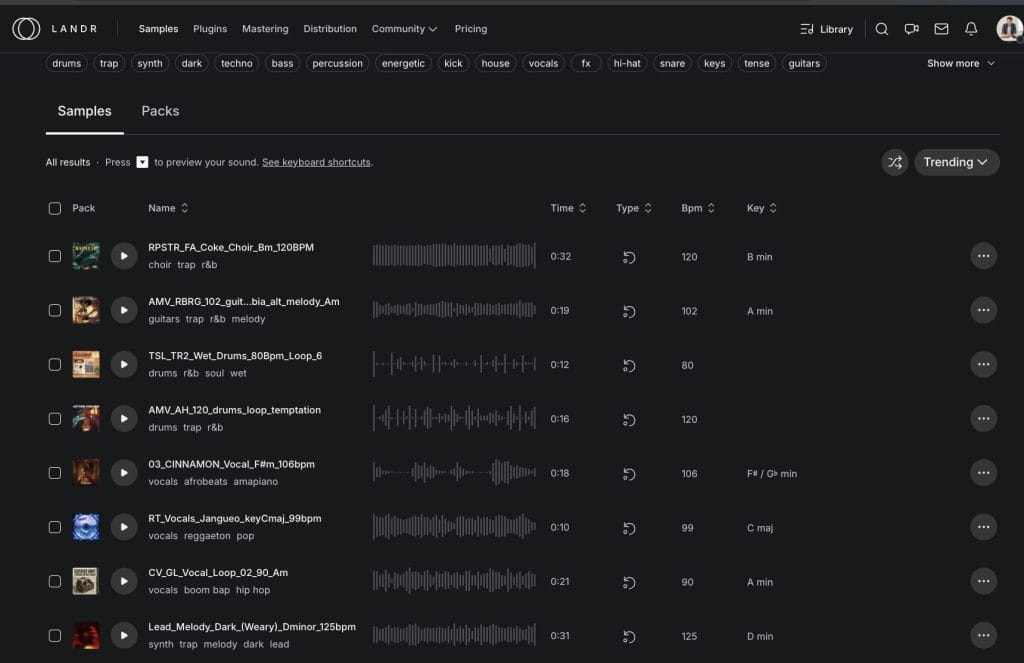This screenshot has width=1024, height=663.
Task: Tick the checkbox for TSL_TR2_Wet_Drums sample
Action: (x=55, y=365)
